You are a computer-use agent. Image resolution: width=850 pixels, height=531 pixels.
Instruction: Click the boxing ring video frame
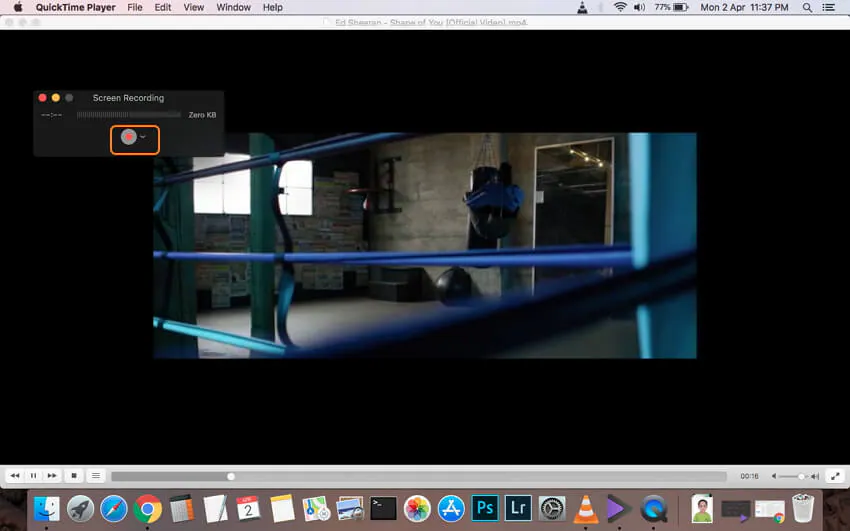click(x=425, y=245)
